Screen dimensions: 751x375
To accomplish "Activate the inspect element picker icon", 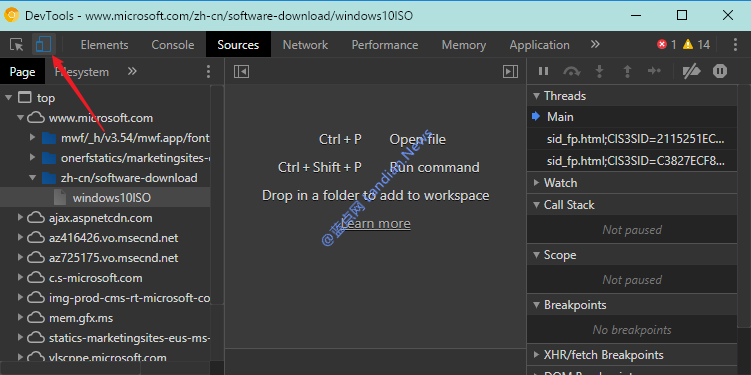I will tap(17, 45).
